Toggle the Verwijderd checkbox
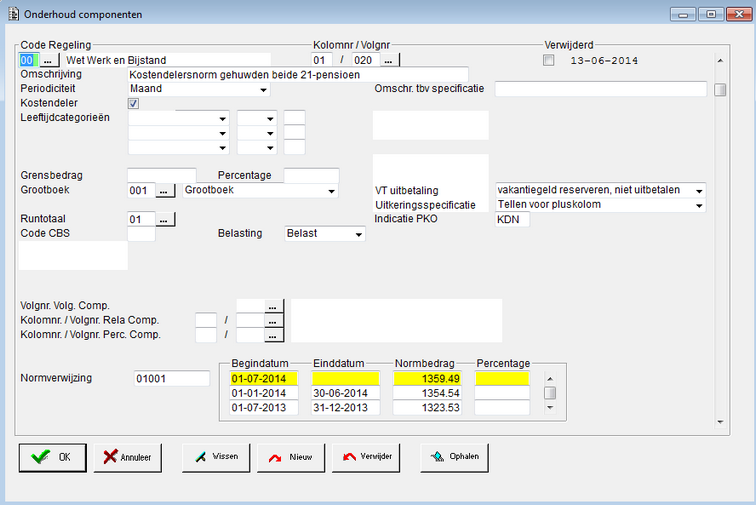This screenshot has height=505, width=756. (549, 60)
